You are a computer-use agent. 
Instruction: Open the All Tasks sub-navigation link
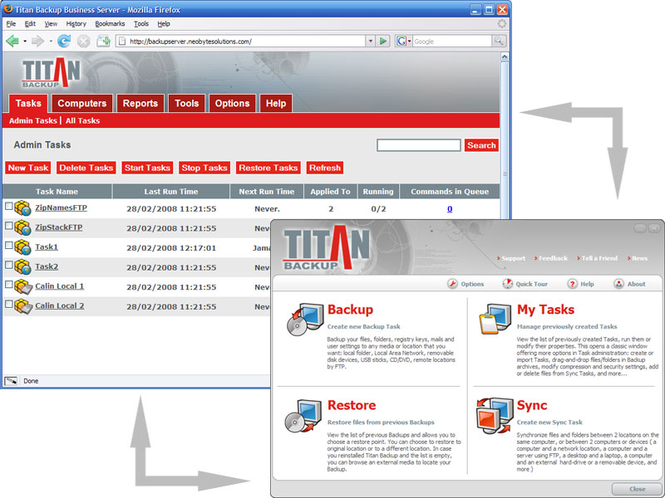83,120
